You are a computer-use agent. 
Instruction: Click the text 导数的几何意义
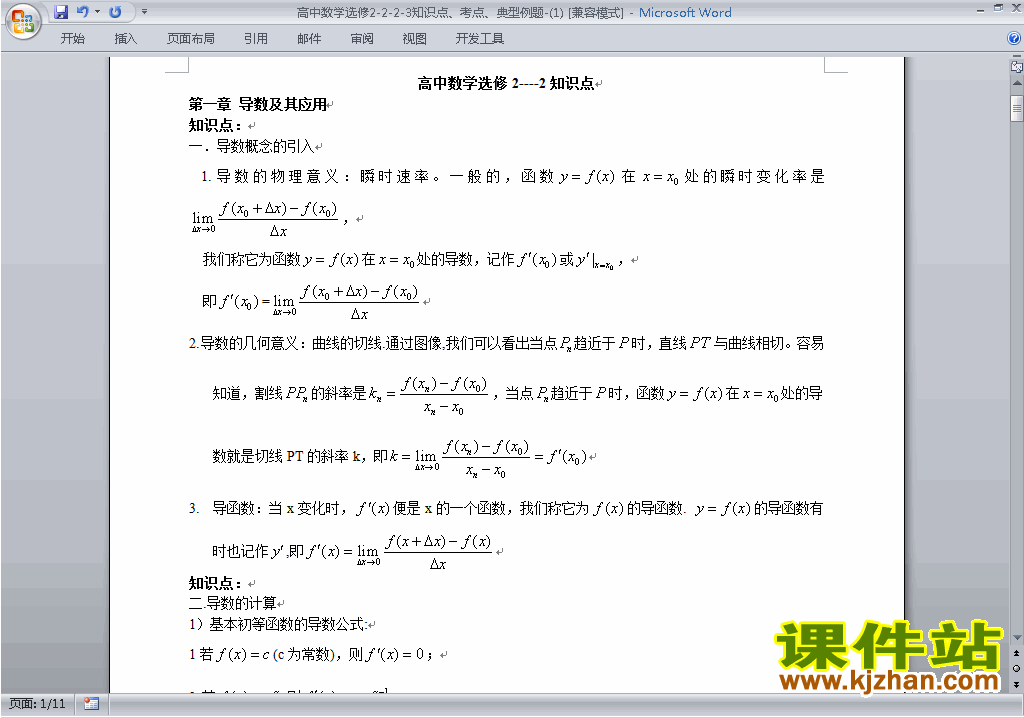click(249, 343)
